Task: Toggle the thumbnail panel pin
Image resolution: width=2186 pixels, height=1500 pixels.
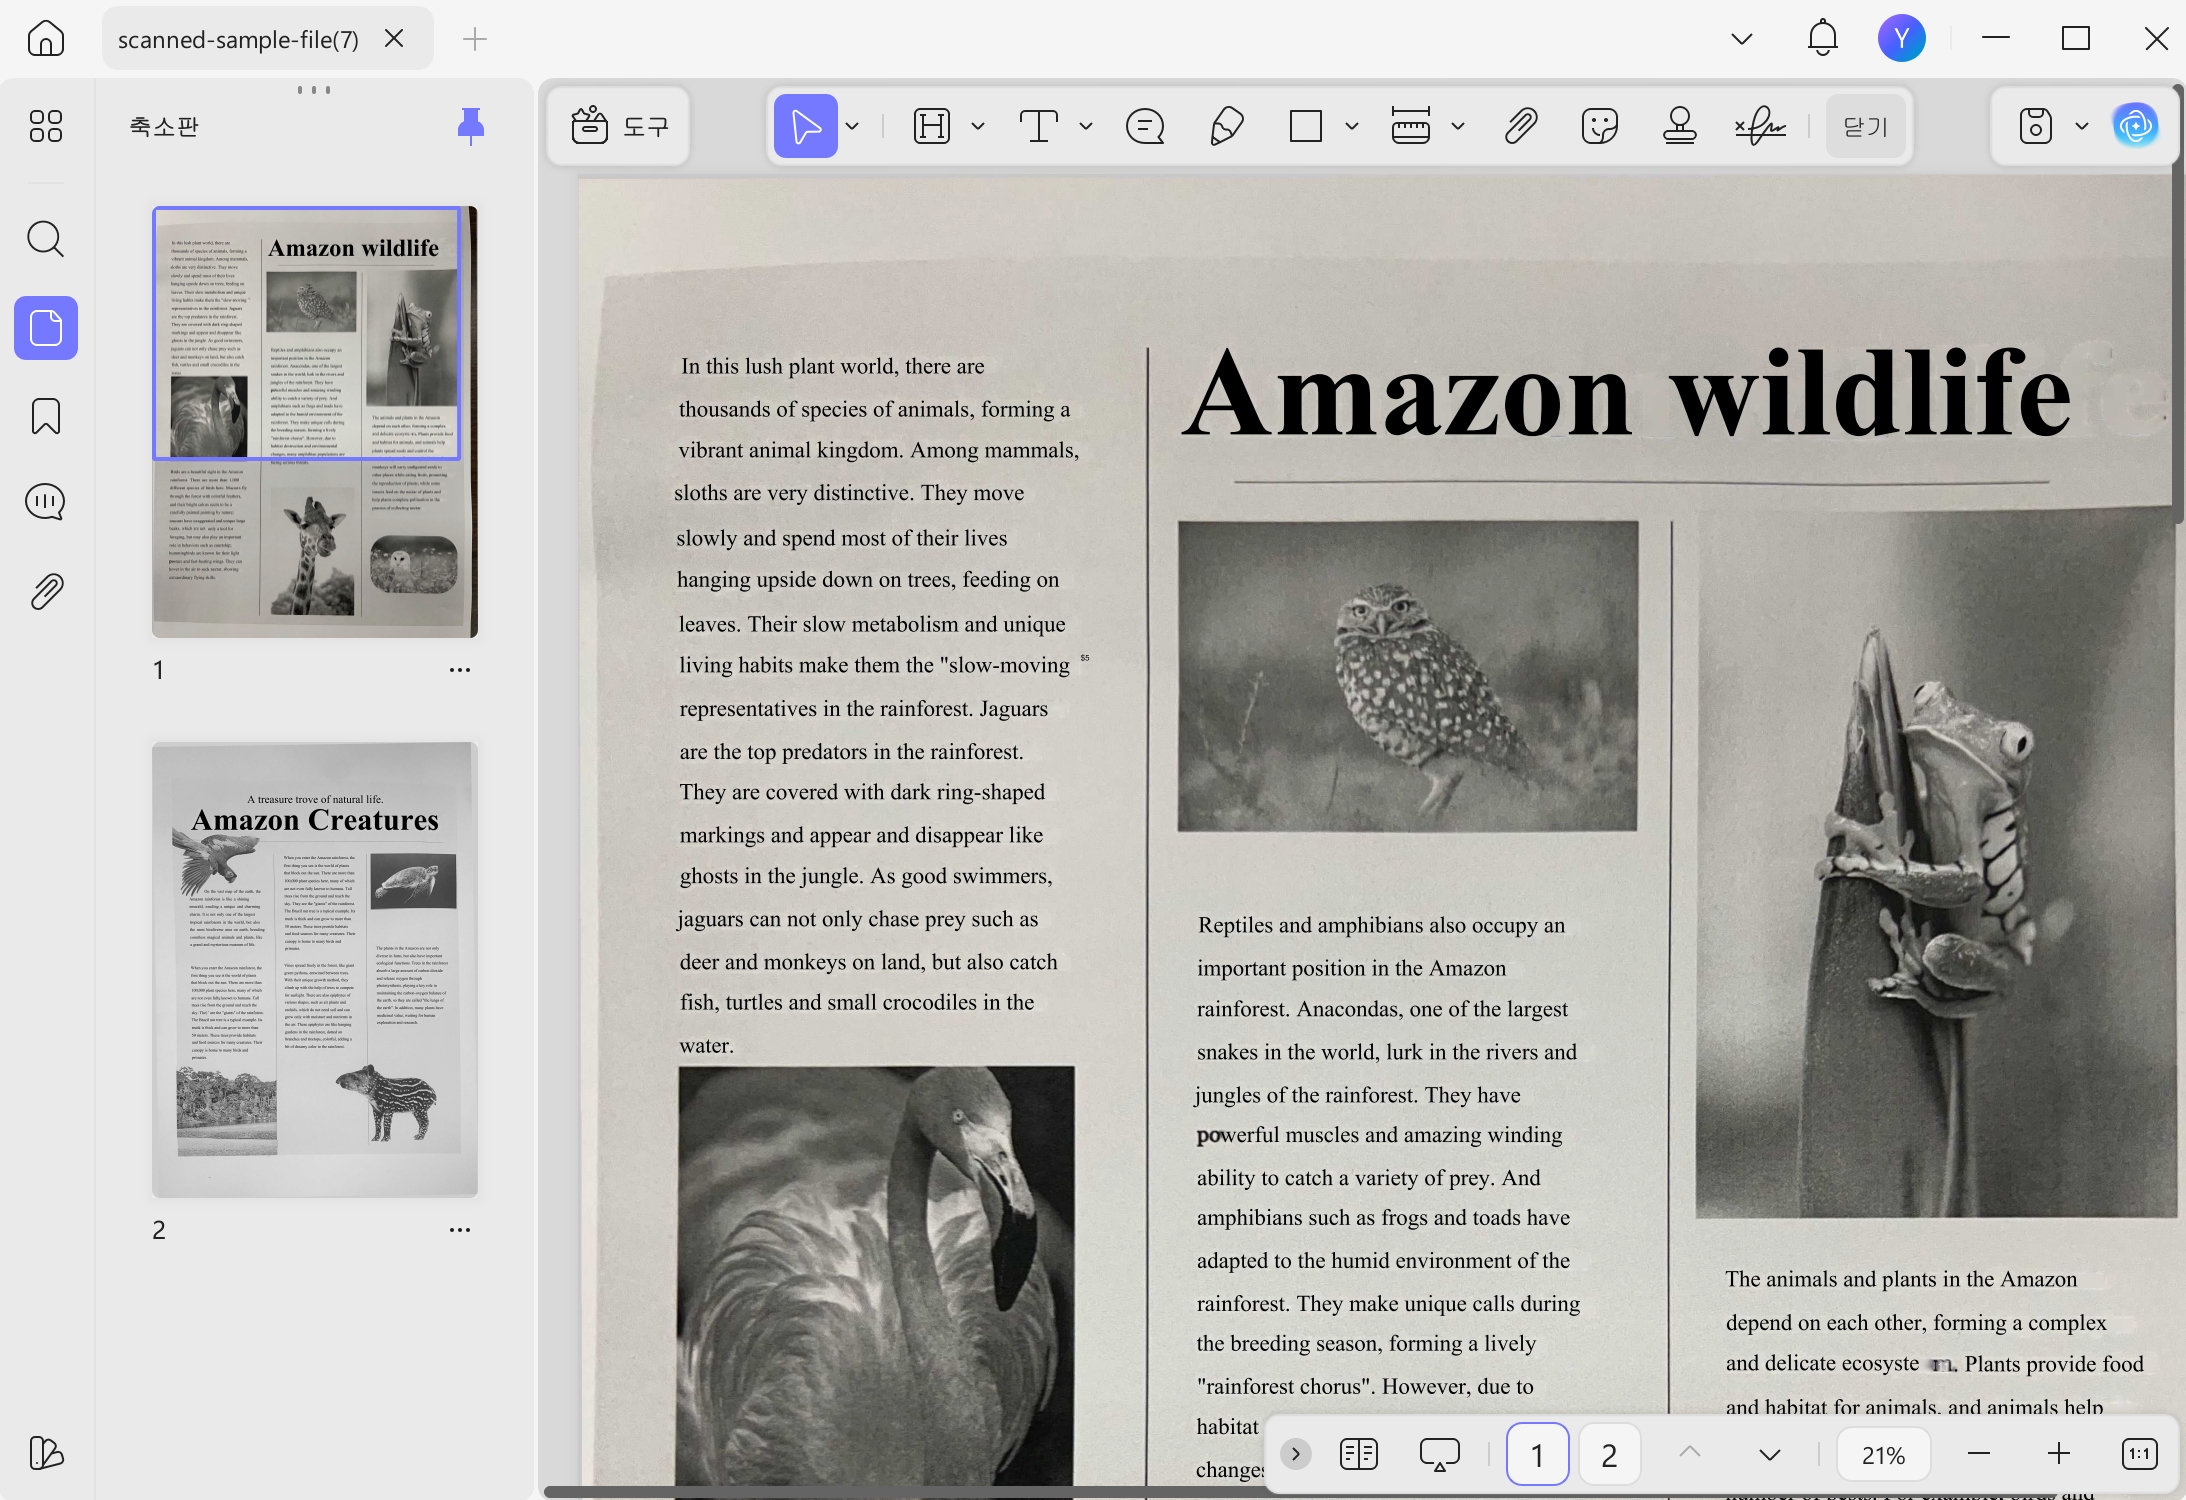Action: (470, 126)
